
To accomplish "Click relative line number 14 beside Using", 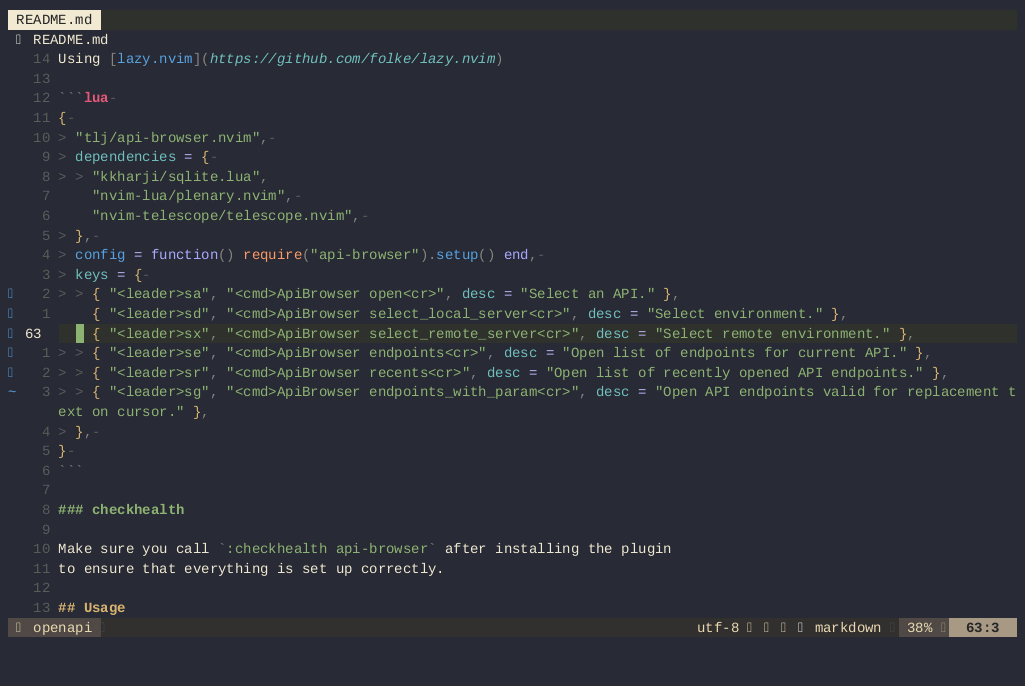I will pyautogui.click(x=41, y=59).
